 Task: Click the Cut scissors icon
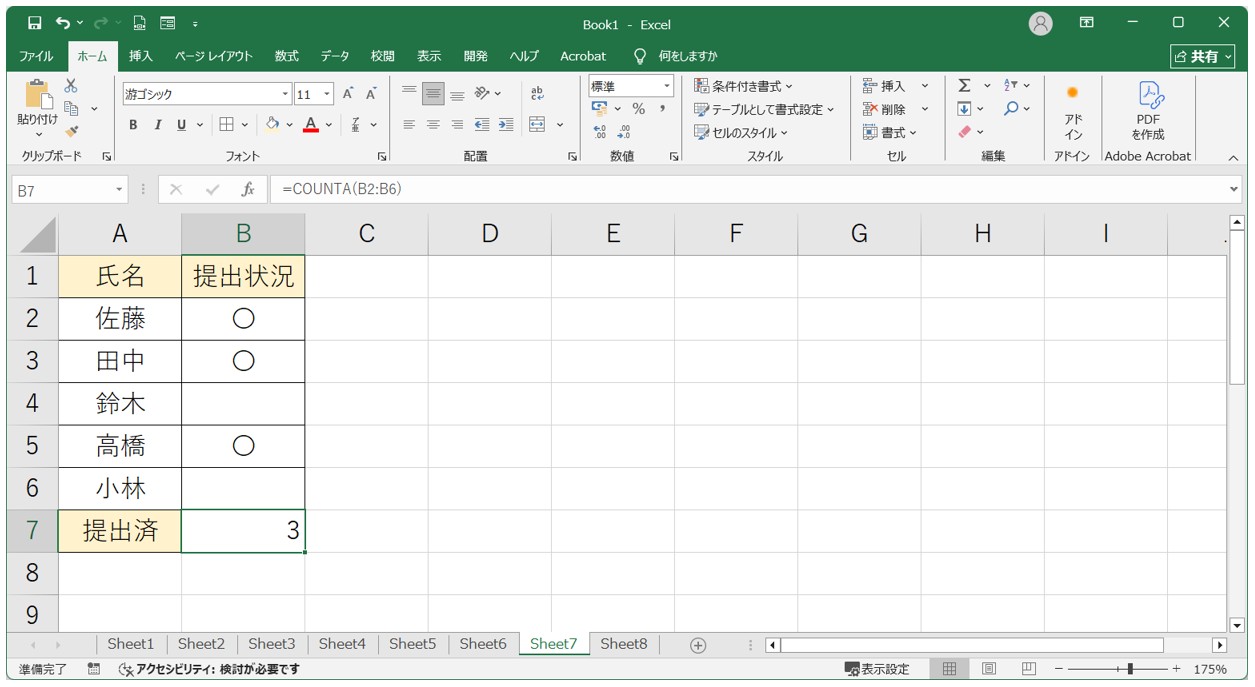pyautogui.click(x=71, y=87)
